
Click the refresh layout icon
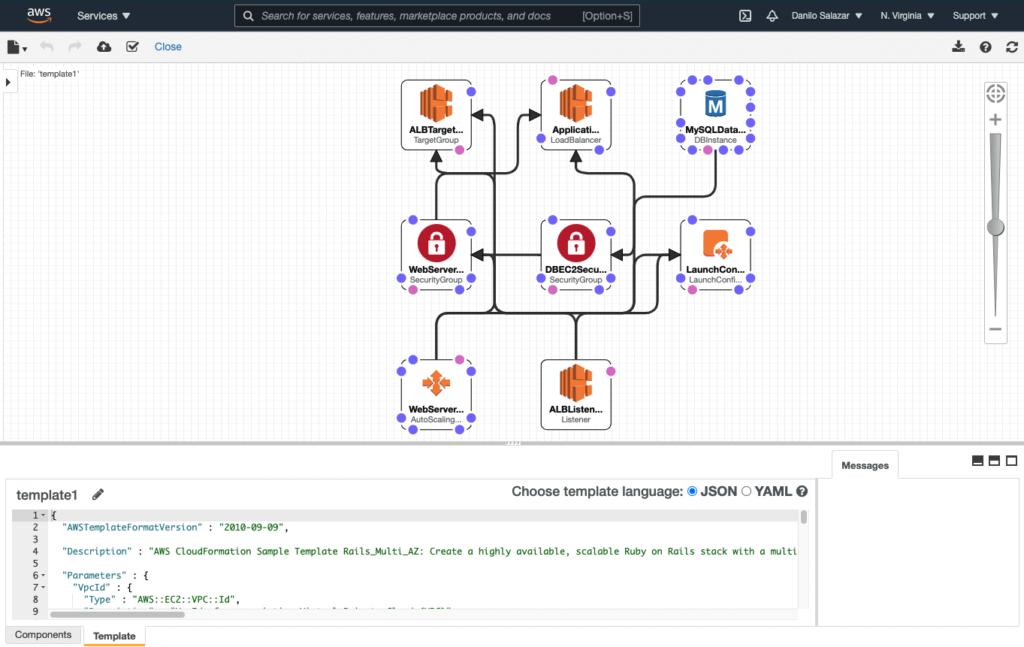click(x=1011, y=46)
